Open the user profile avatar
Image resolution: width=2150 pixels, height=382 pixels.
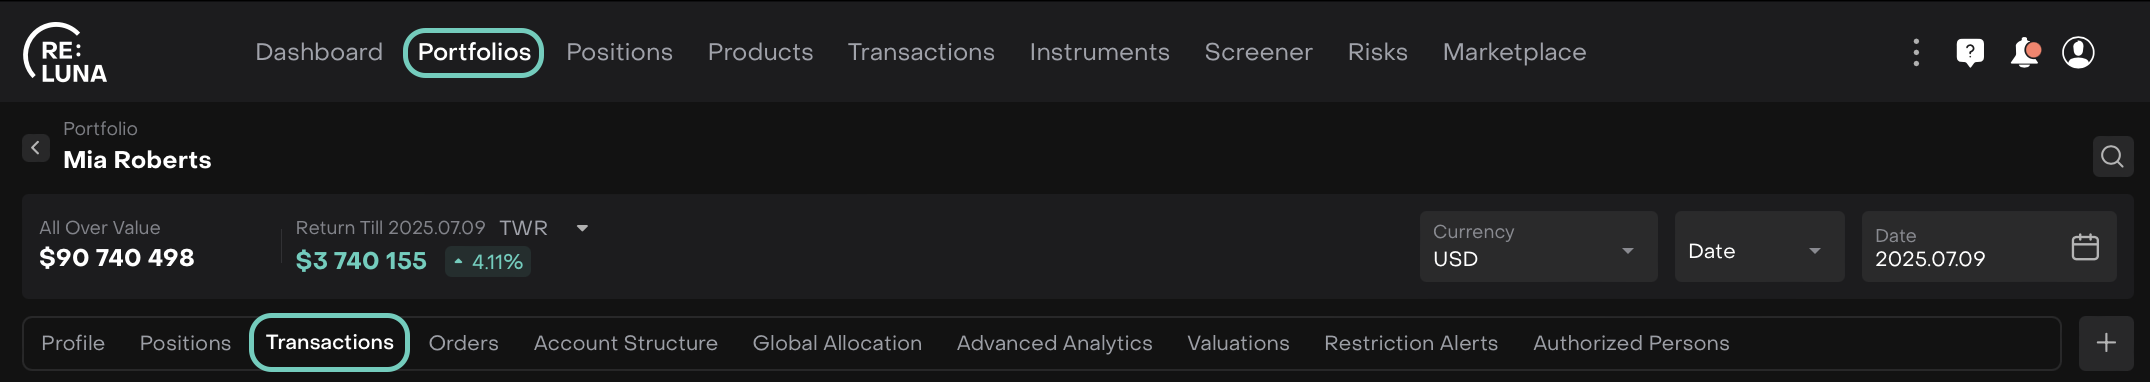(x=2079, y=52)
